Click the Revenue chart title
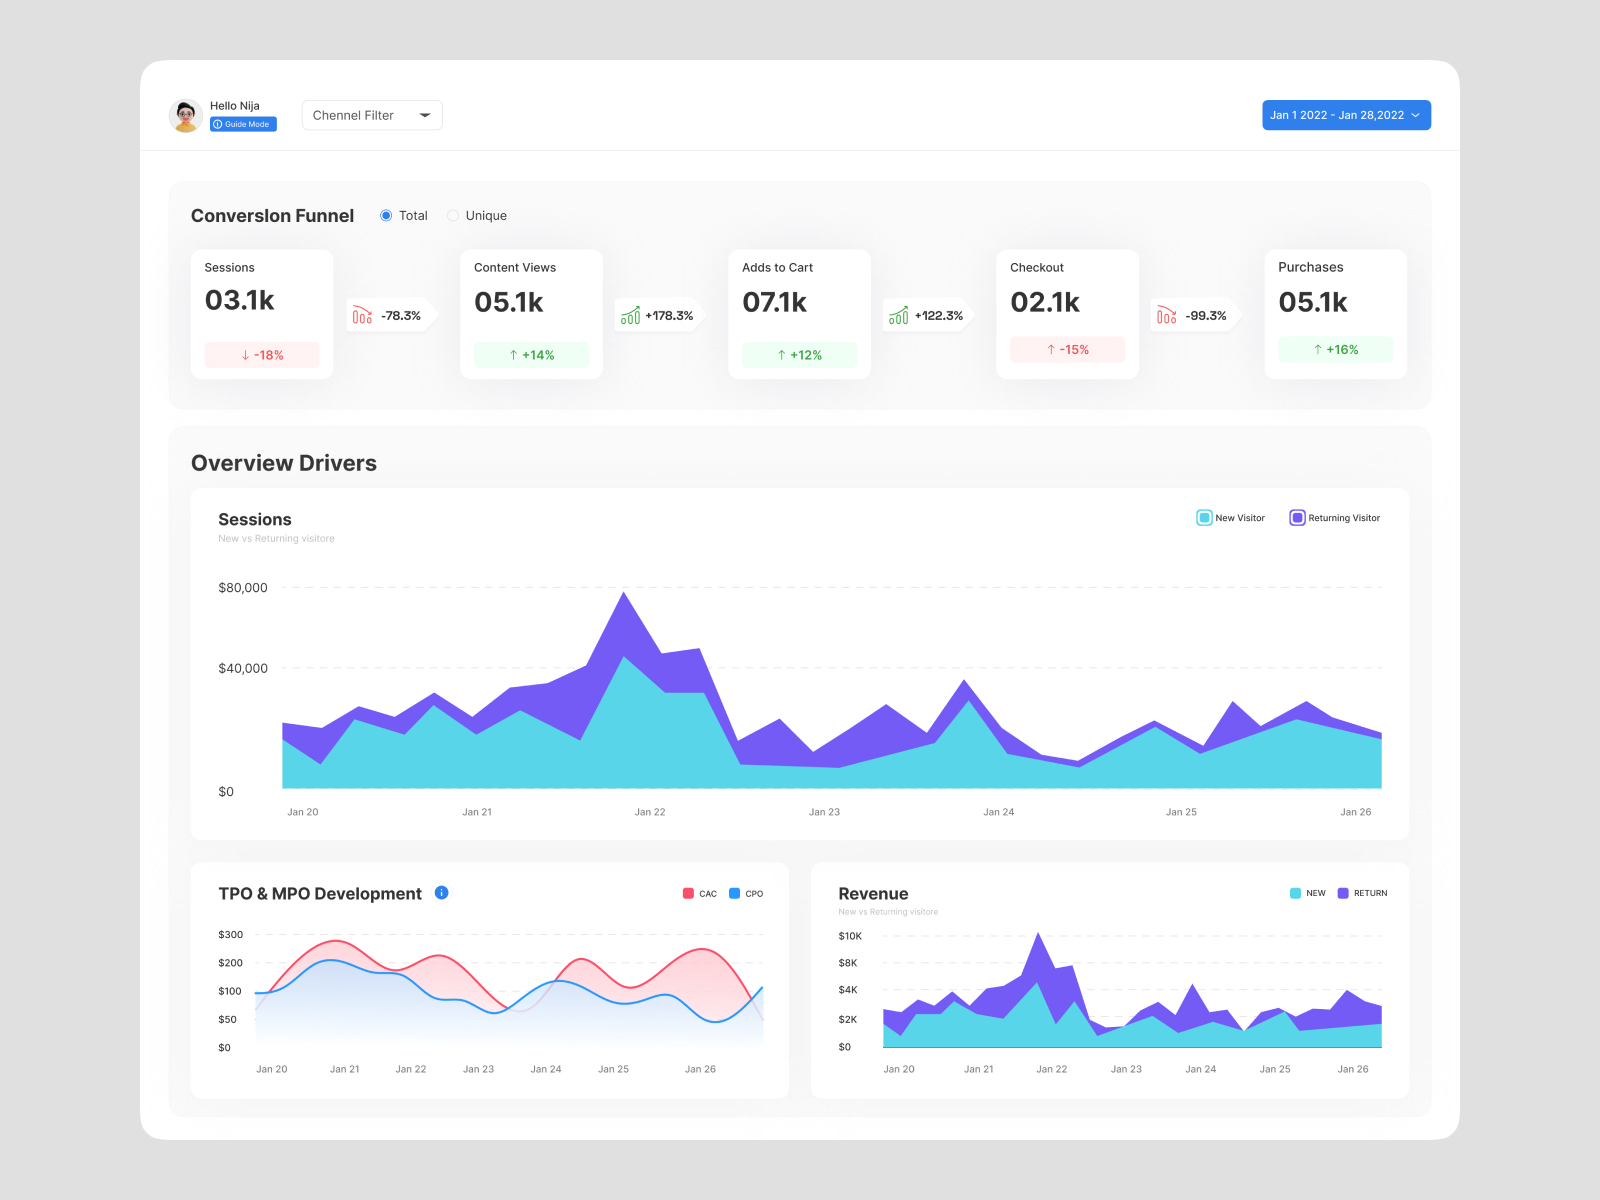1600x1200 pixels. click(x=873, y=894)
